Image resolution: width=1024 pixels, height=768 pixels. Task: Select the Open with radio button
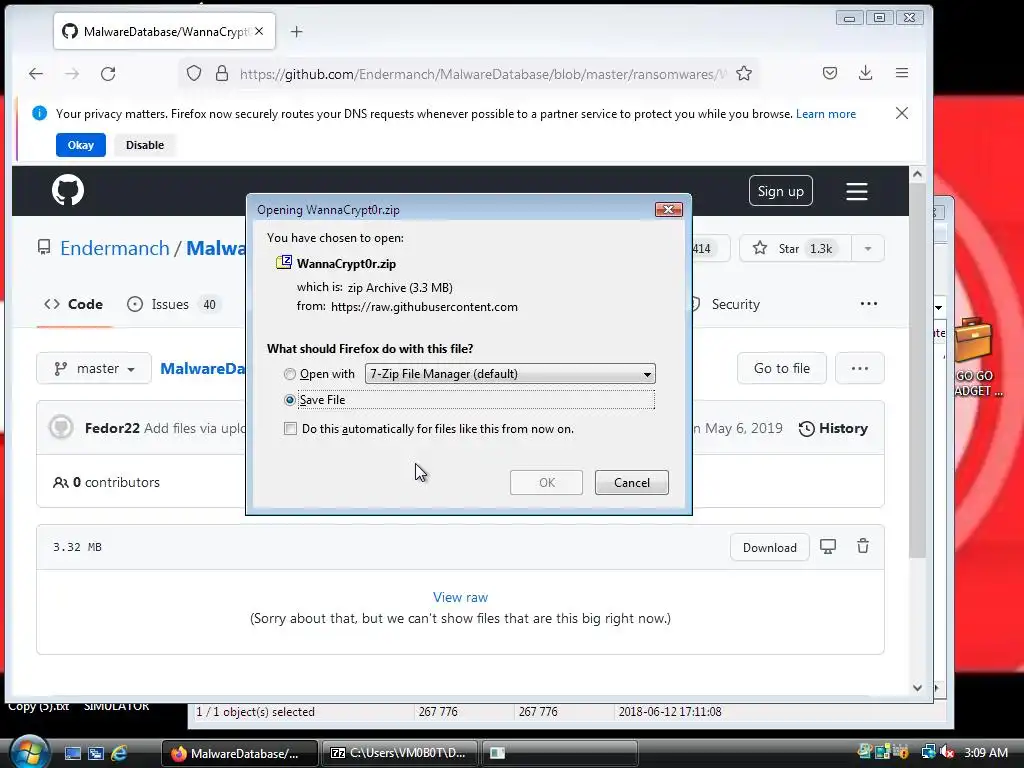[x=289, y=374]
